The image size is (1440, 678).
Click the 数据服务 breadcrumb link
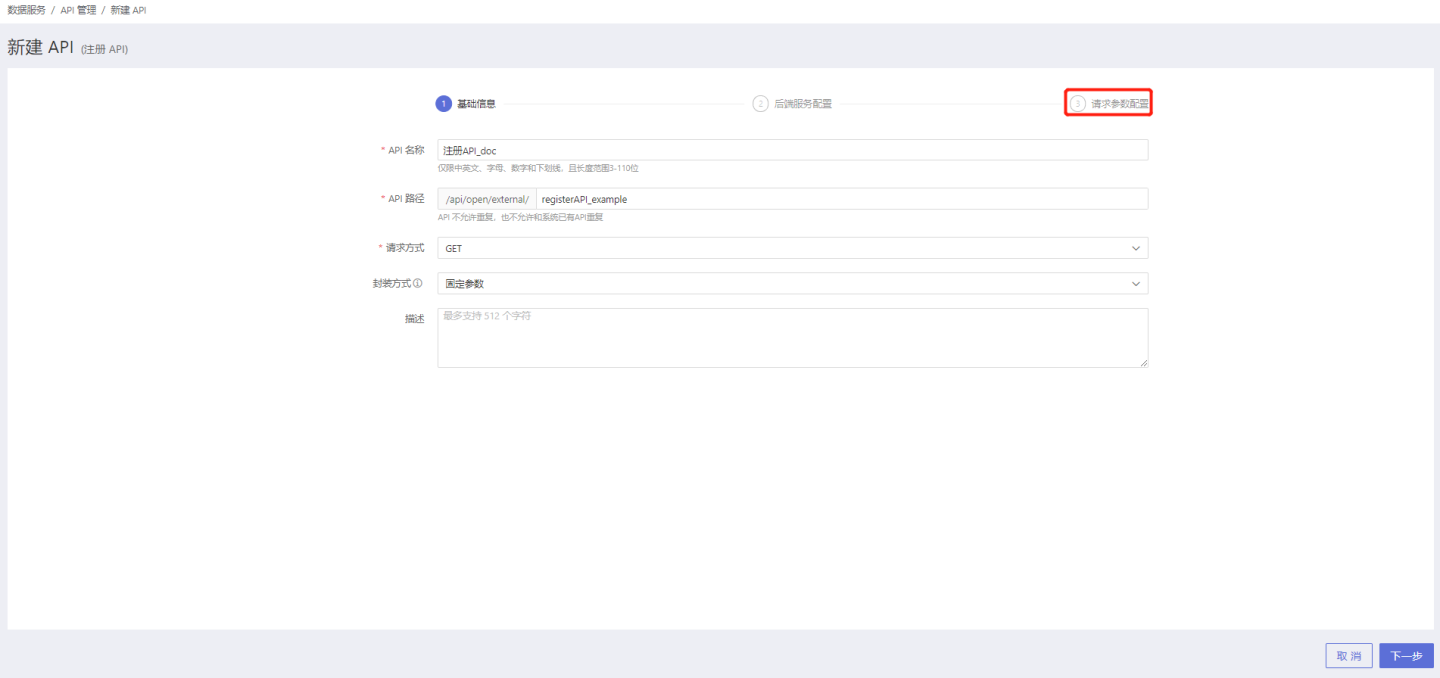[26, 10]
